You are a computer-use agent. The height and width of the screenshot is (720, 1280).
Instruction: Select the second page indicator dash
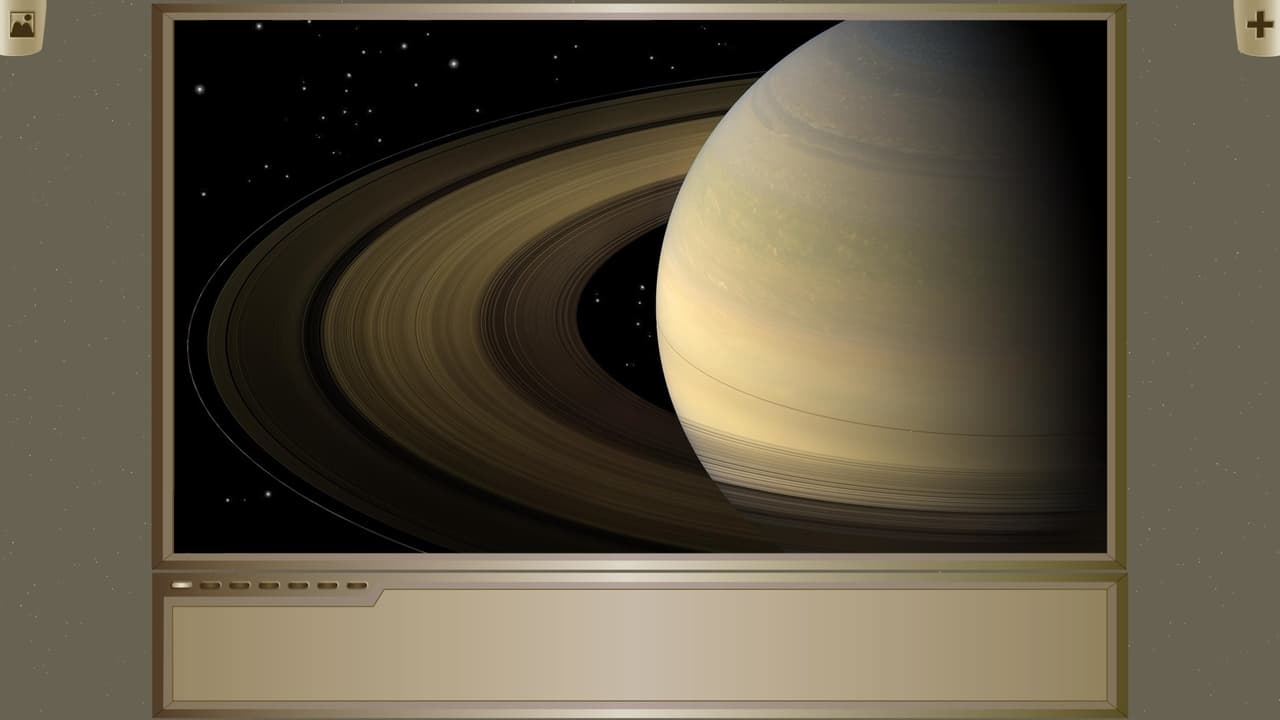tap(210, 585)
